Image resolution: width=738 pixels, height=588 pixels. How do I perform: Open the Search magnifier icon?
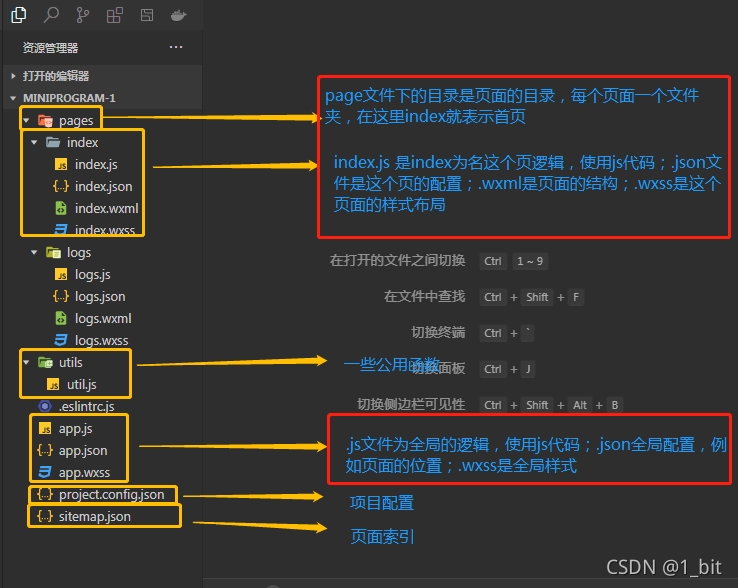pos(51,15)
